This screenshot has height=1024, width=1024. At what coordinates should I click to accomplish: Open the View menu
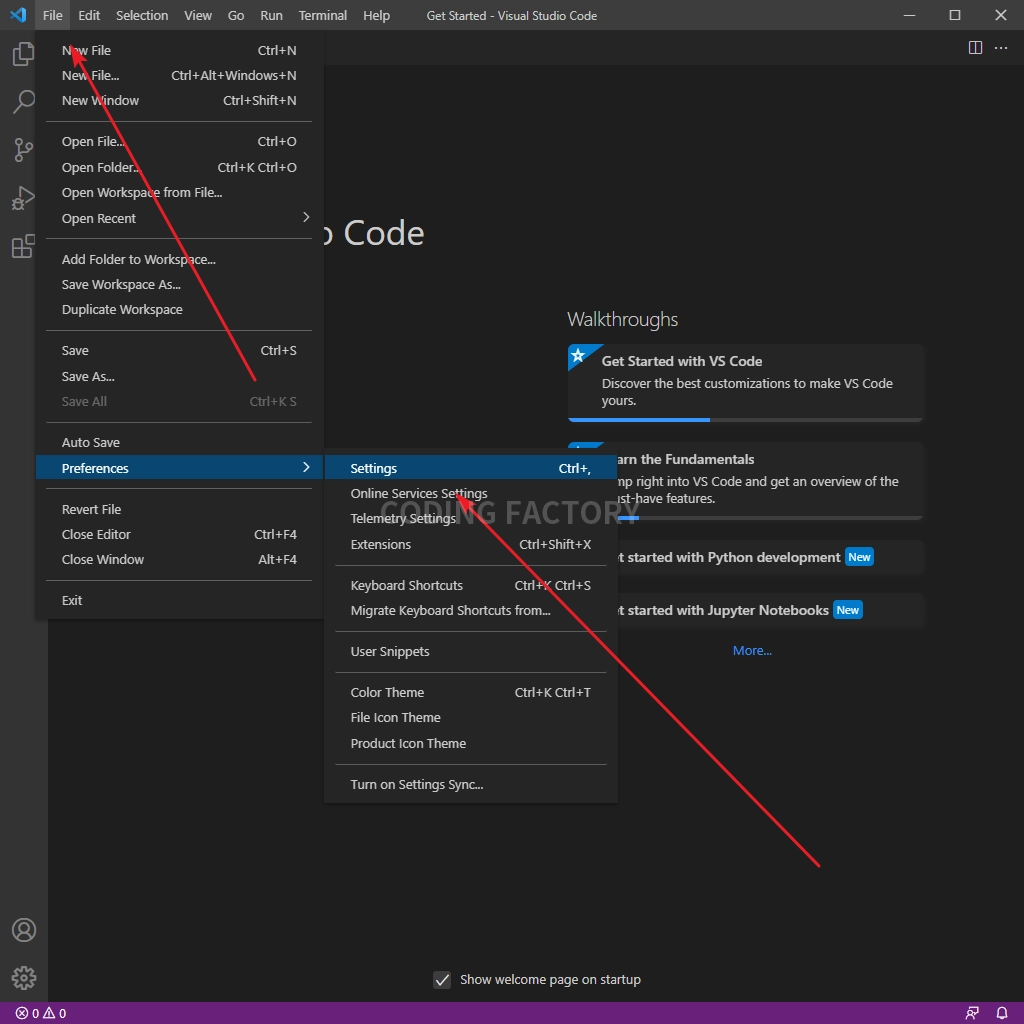pos(197,15)
